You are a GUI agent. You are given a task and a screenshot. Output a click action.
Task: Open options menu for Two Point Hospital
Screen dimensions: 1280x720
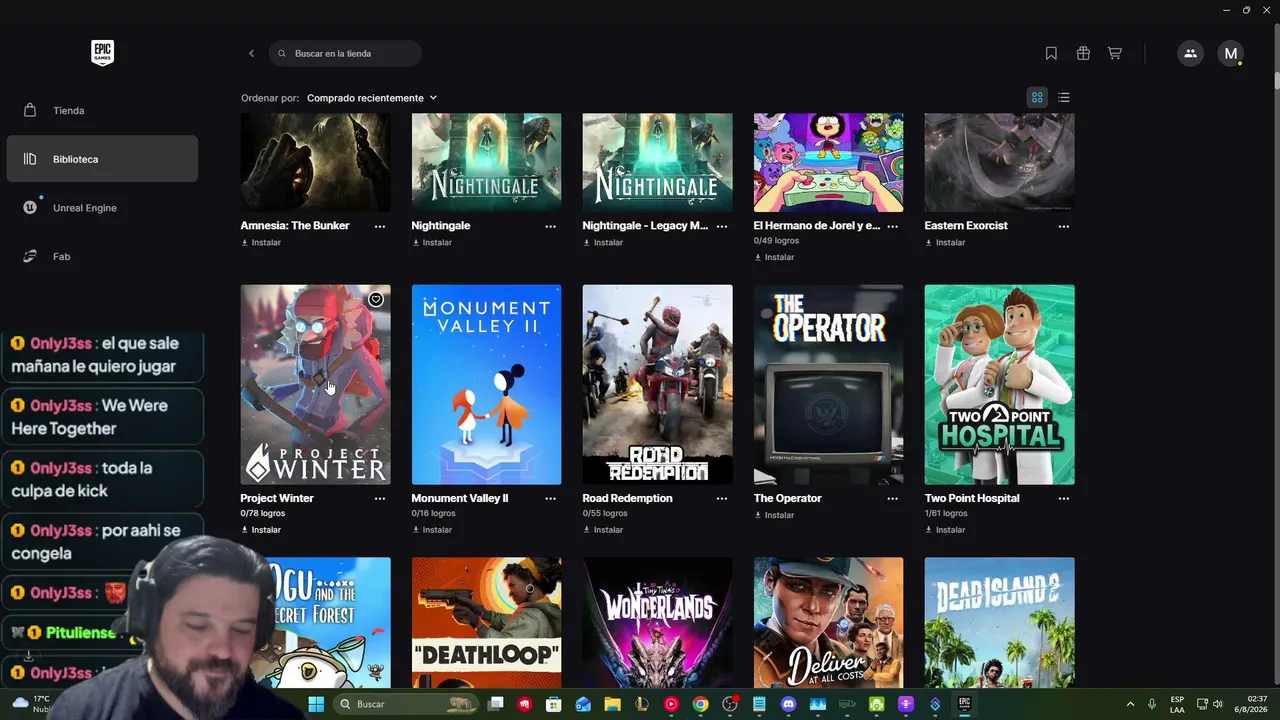click(1064, 498)
